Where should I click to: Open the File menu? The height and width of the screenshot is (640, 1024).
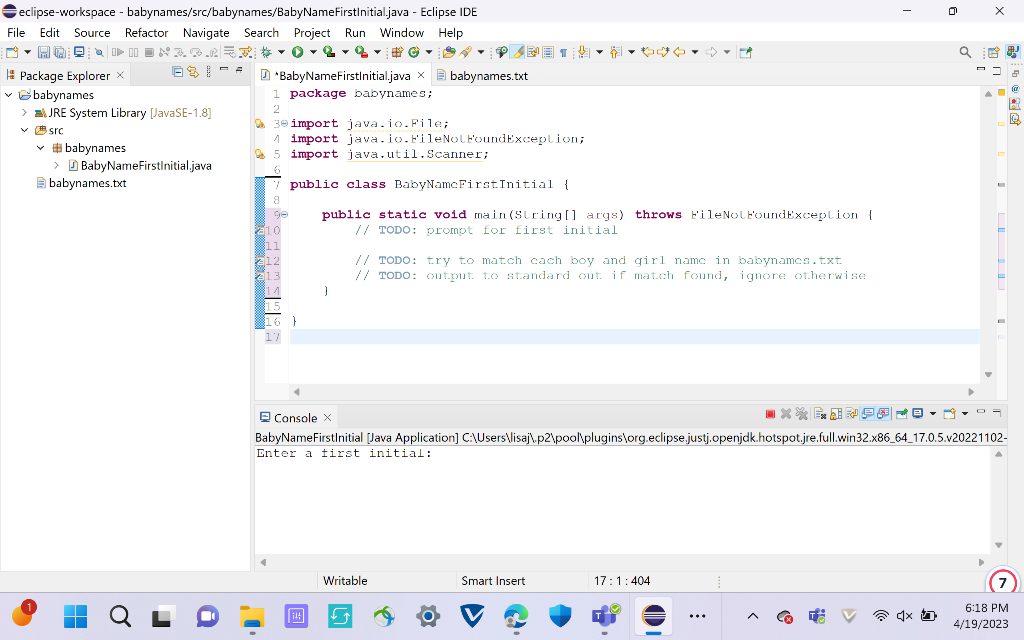16,33
